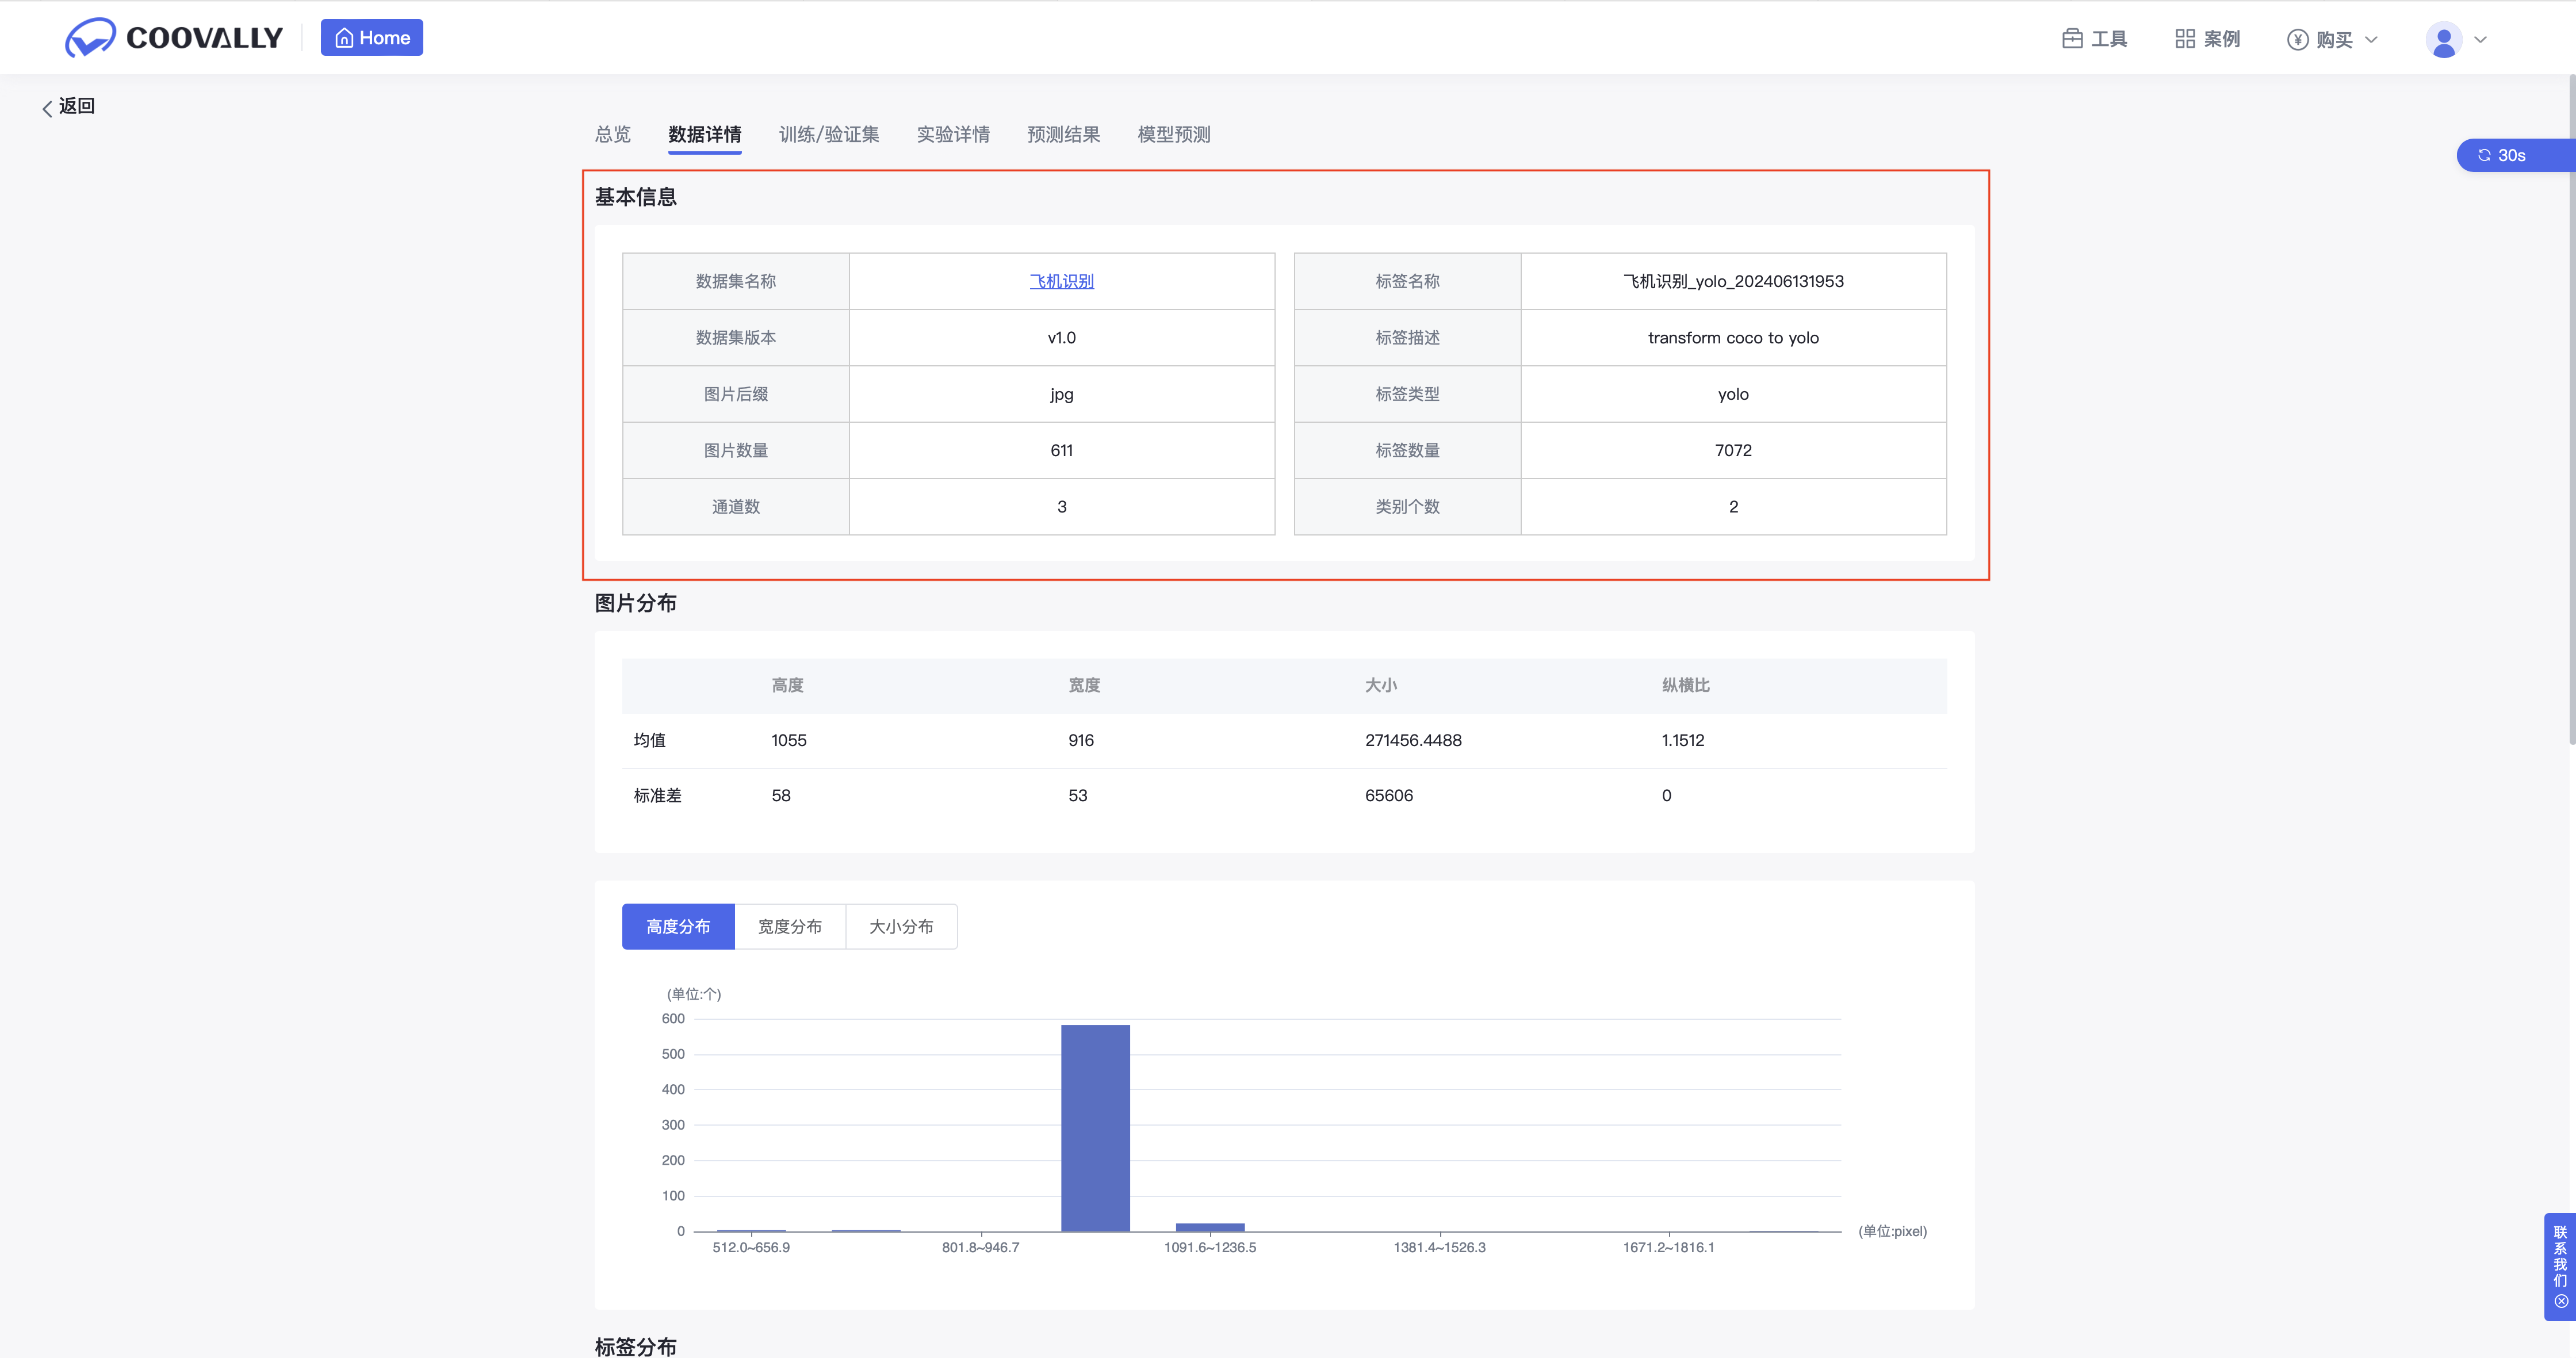The height and width of the screenshot is (1358, 2576).
Task: Click the Coovally logo icon
Action: click(x=90, y=38)
